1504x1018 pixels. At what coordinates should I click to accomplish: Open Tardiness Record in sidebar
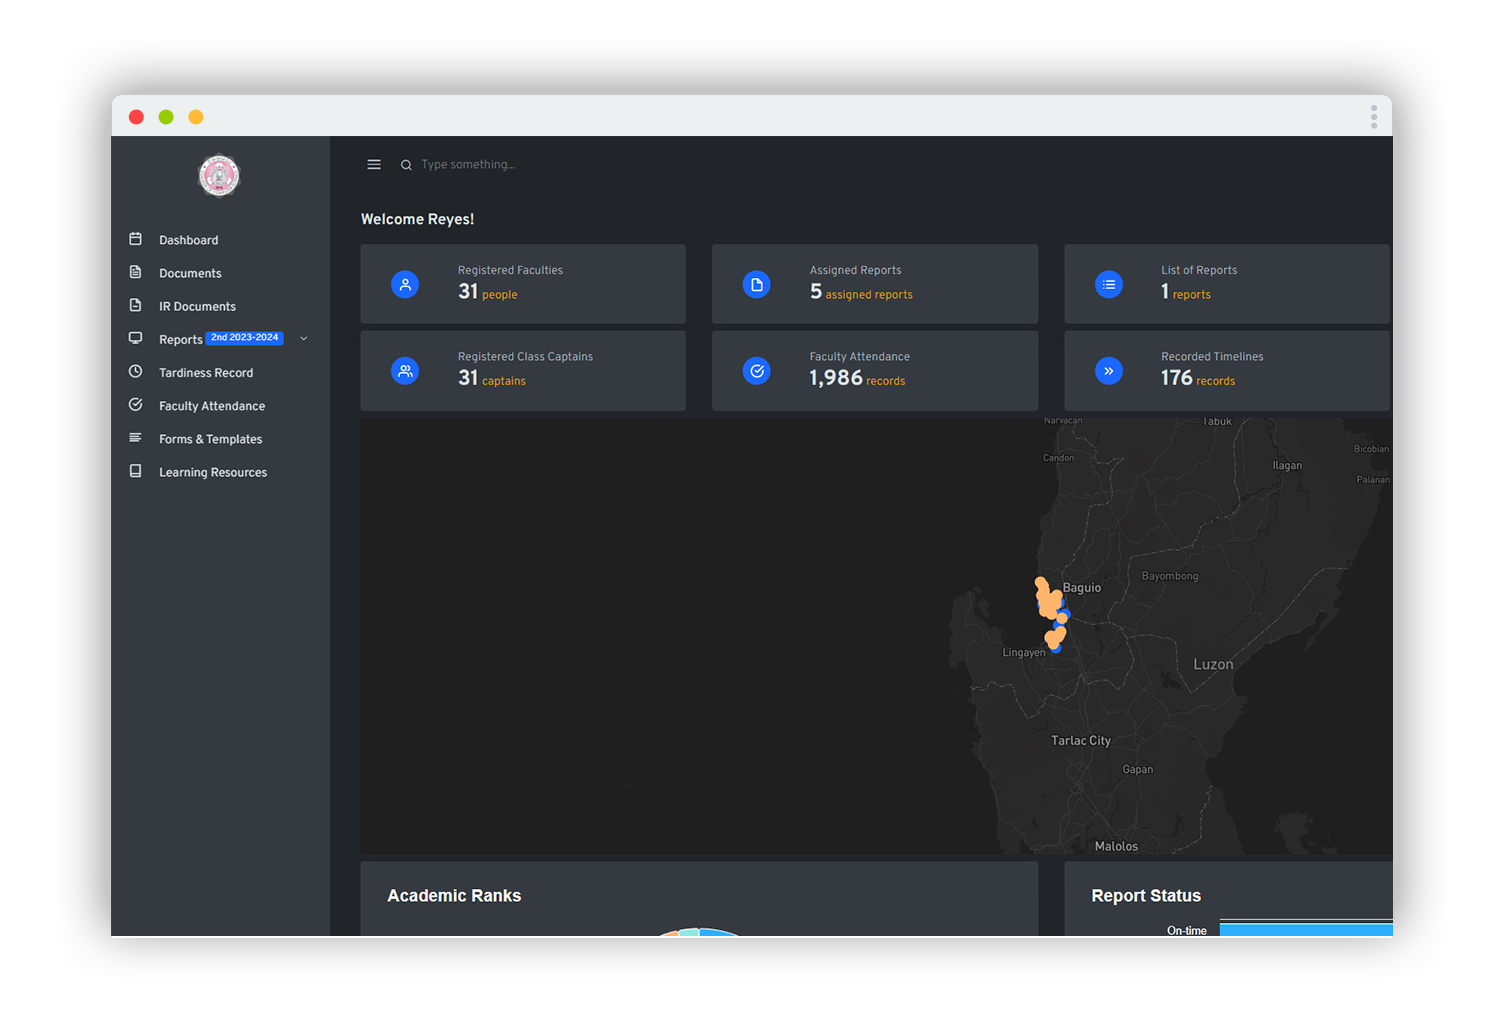tap(206, 373)
